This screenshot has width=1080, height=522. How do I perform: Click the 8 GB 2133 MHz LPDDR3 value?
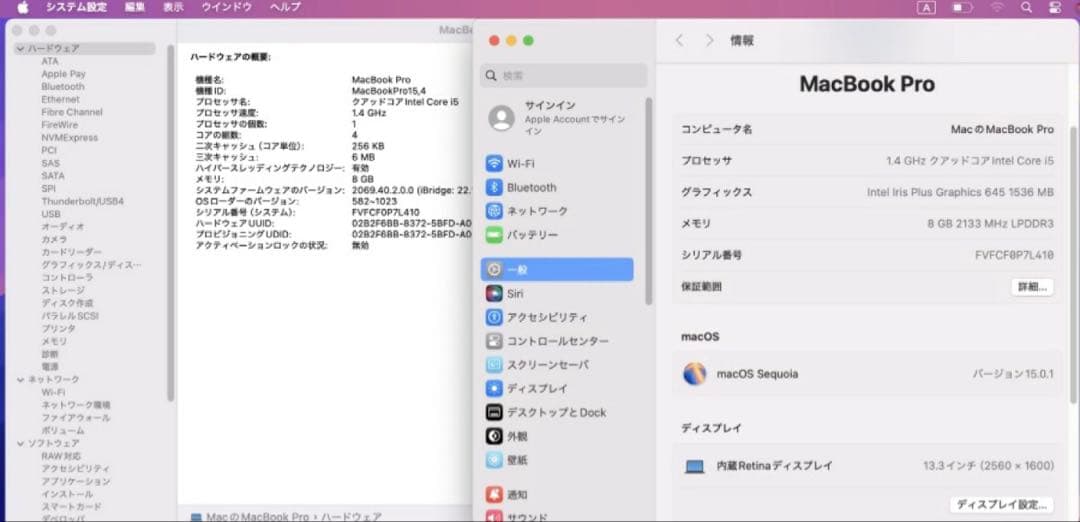(990, 224)
